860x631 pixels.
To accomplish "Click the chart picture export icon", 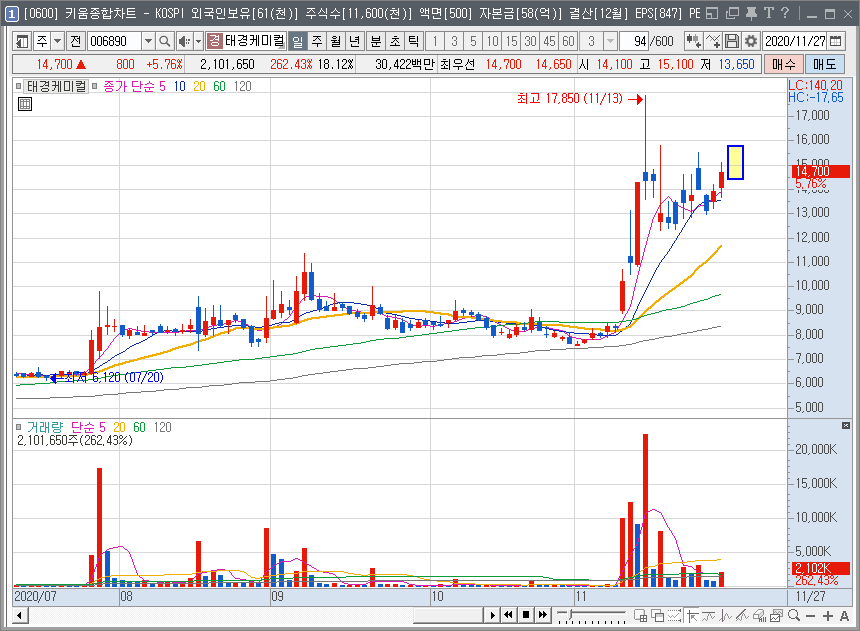I will 776,615.
